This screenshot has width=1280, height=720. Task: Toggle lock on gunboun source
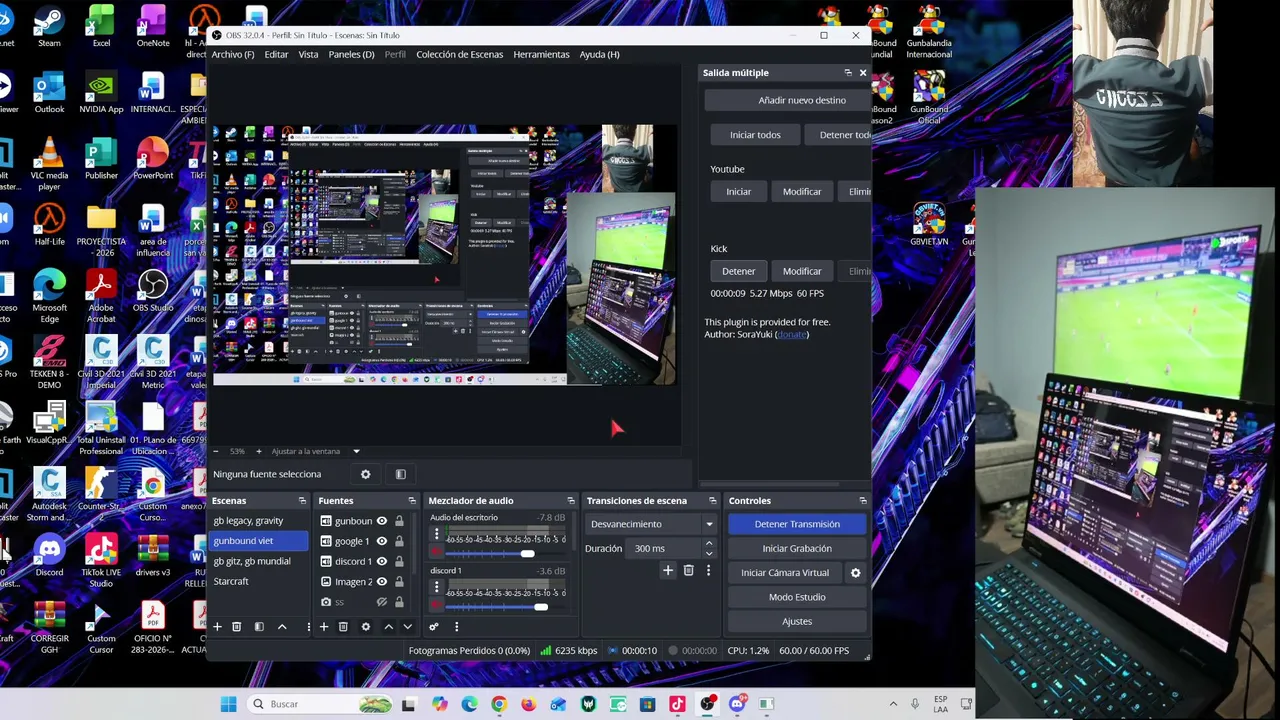399,521
